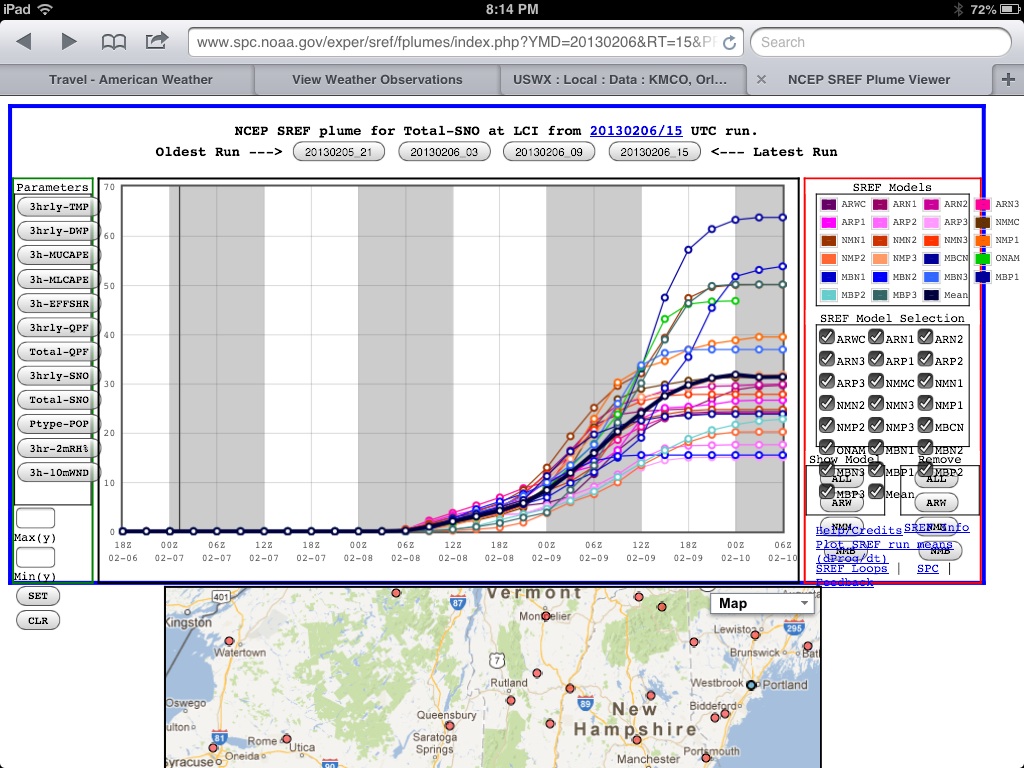Open a new tab with plus icon
The width and height of the screenshot is (1024, 768).
1007,79
